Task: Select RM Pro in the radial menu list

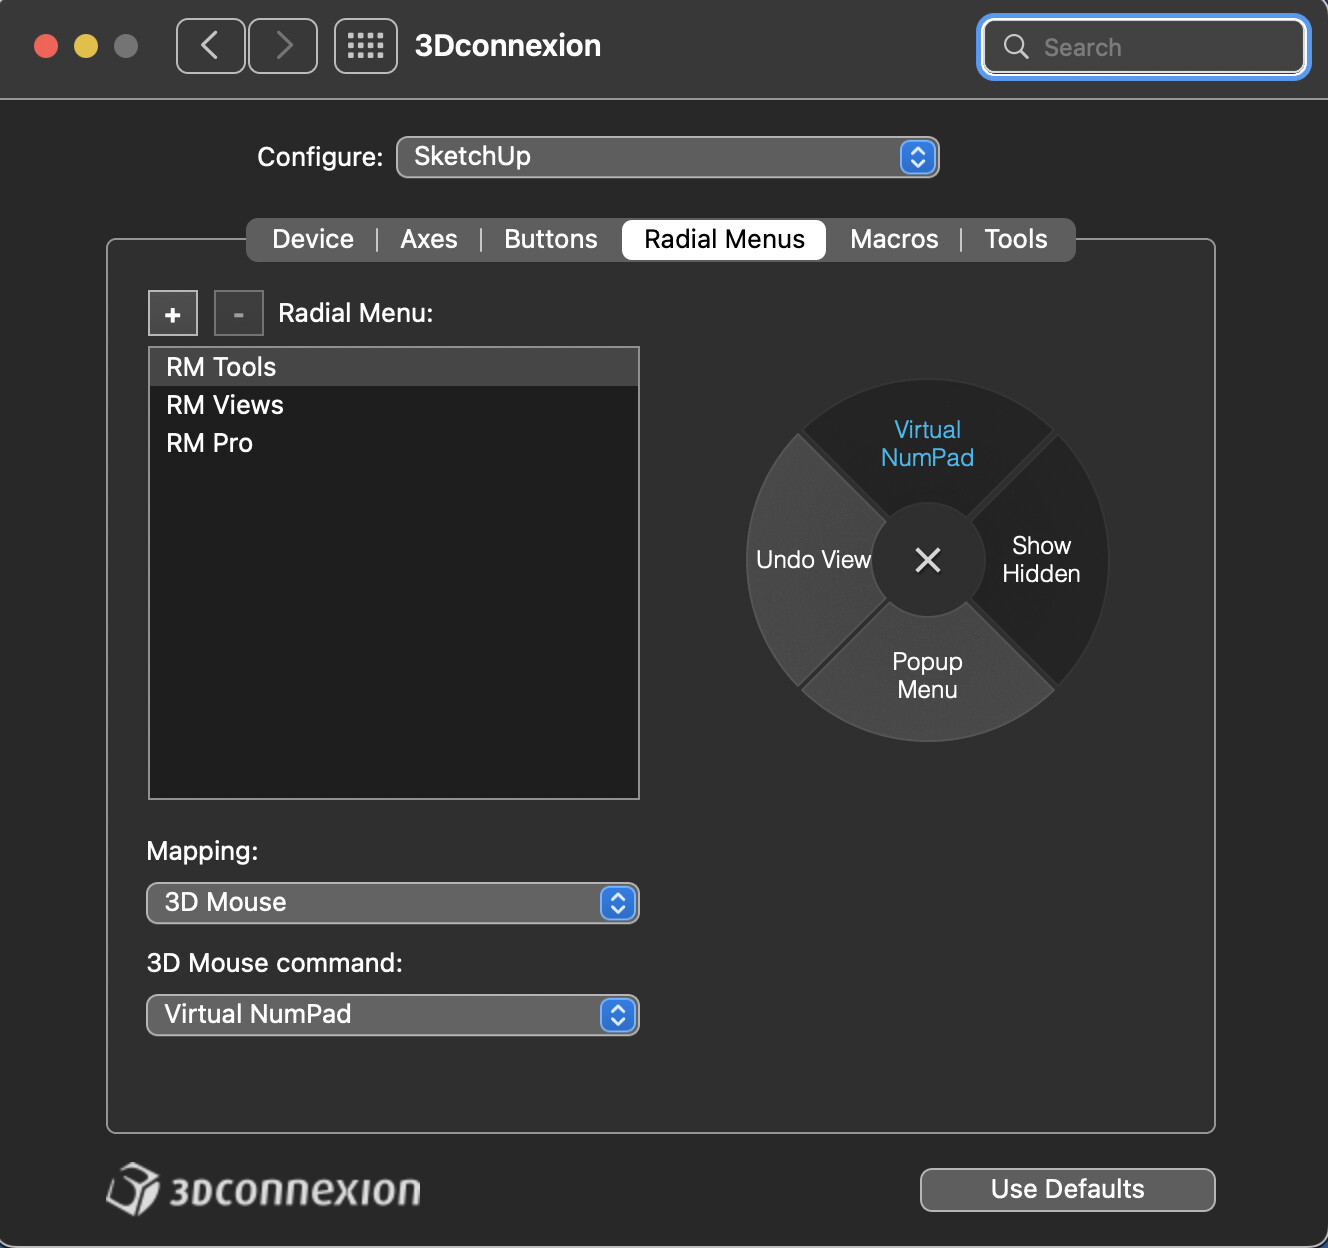Action: coord(393,443)
